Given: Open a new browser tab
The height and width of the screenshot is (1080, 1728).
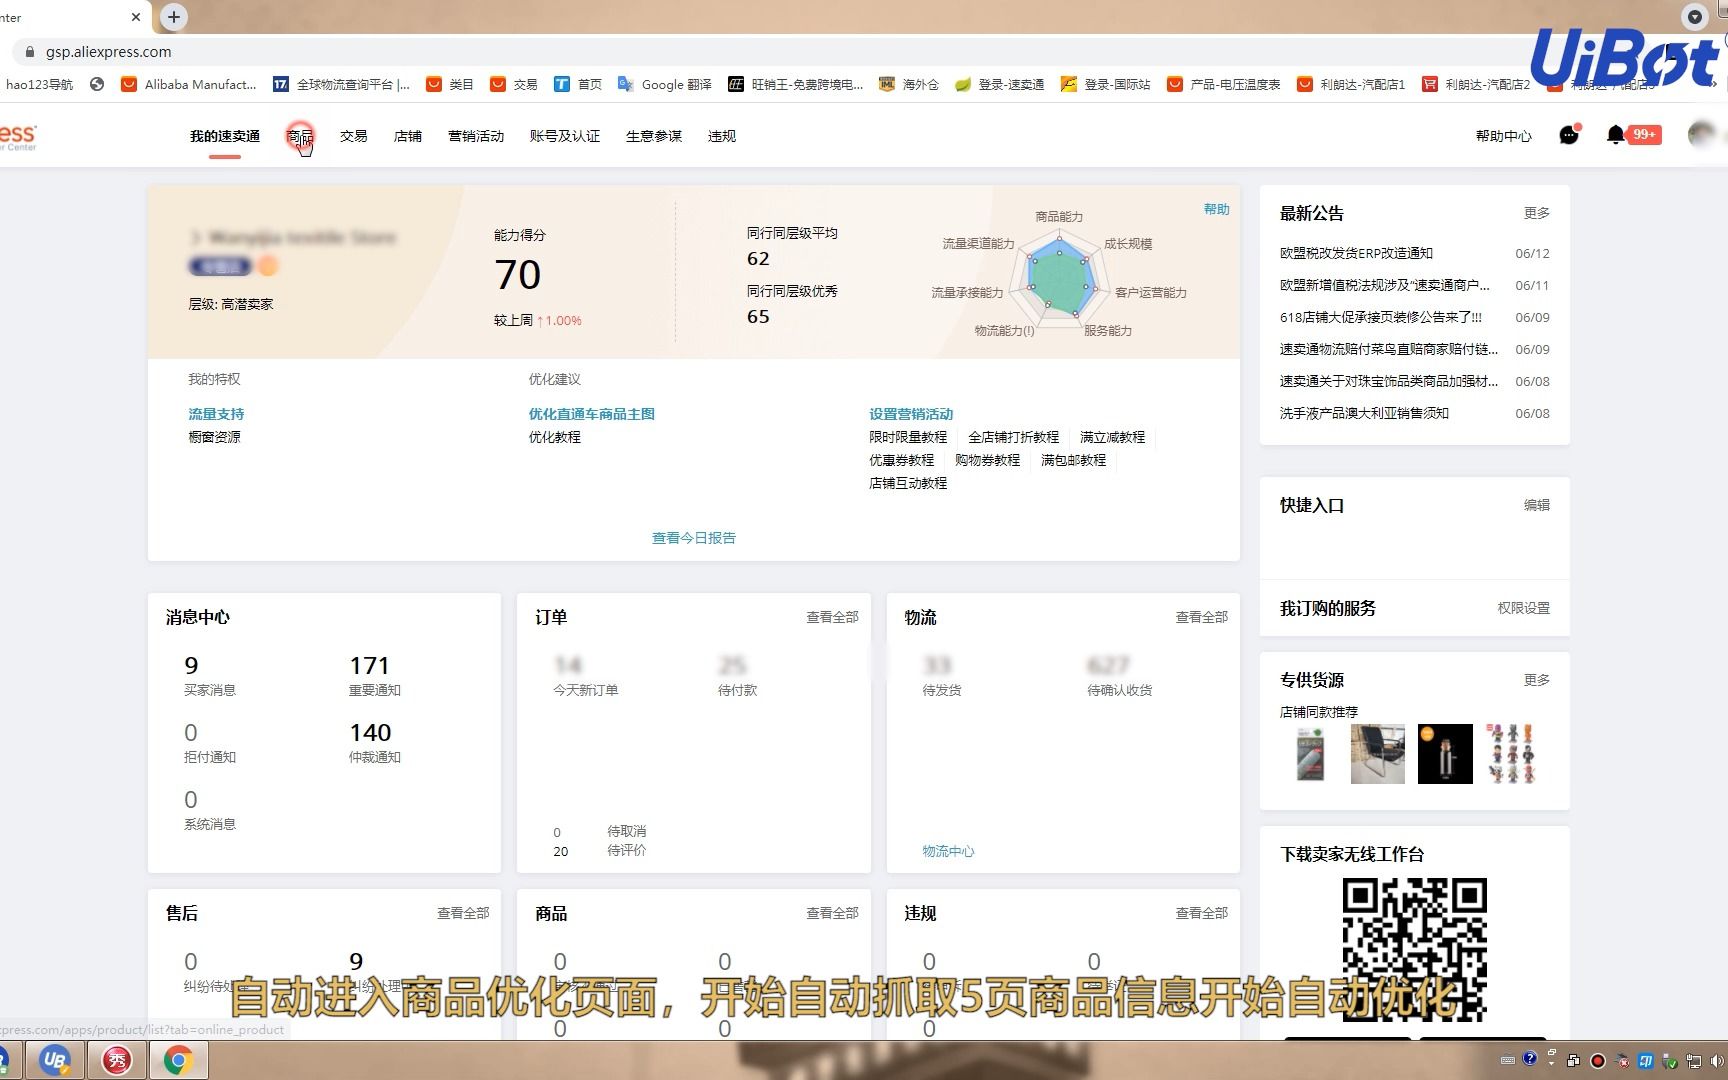Looking at the screenshot, I should (x=174, y=17).
